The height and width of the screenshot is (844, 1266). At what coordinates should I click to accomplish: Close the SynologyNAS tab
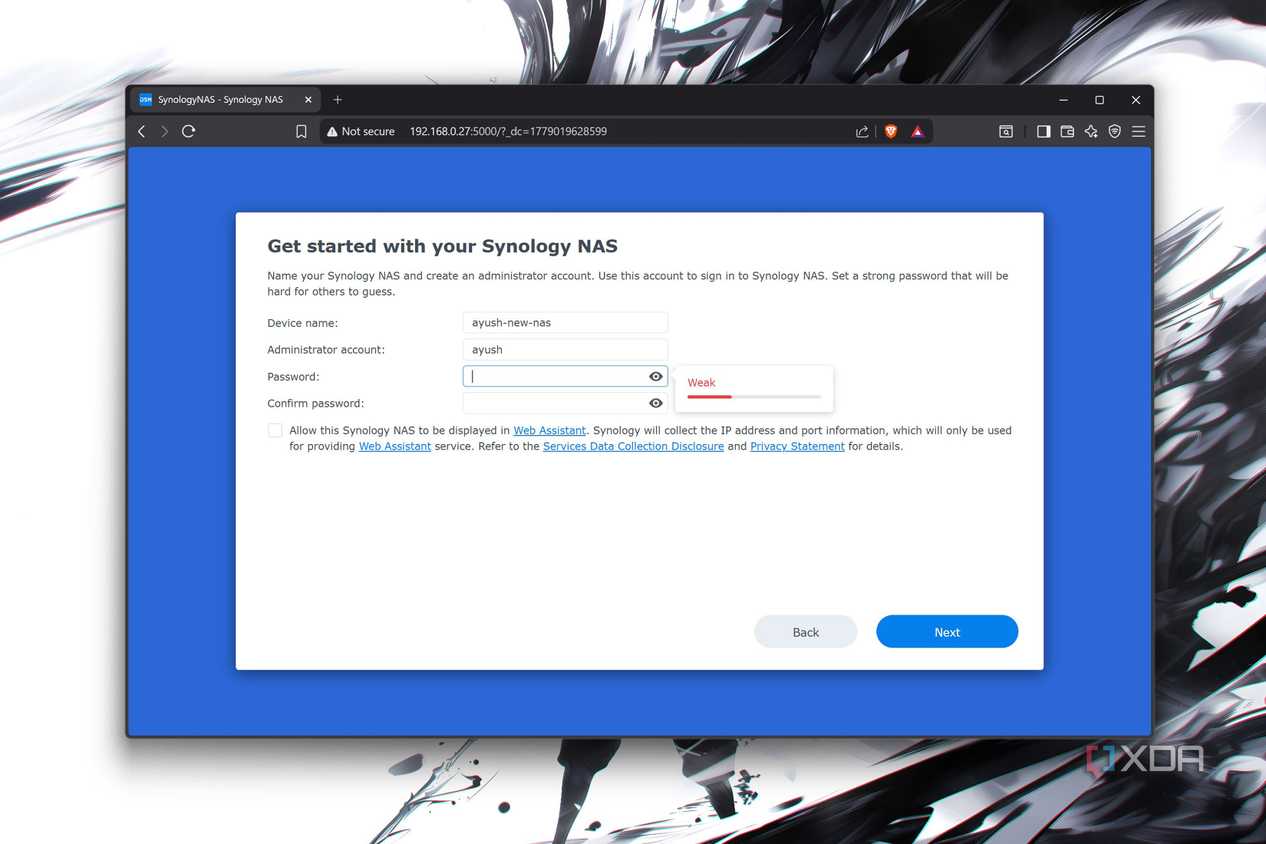pyautogui.click(x=308, y=100)
